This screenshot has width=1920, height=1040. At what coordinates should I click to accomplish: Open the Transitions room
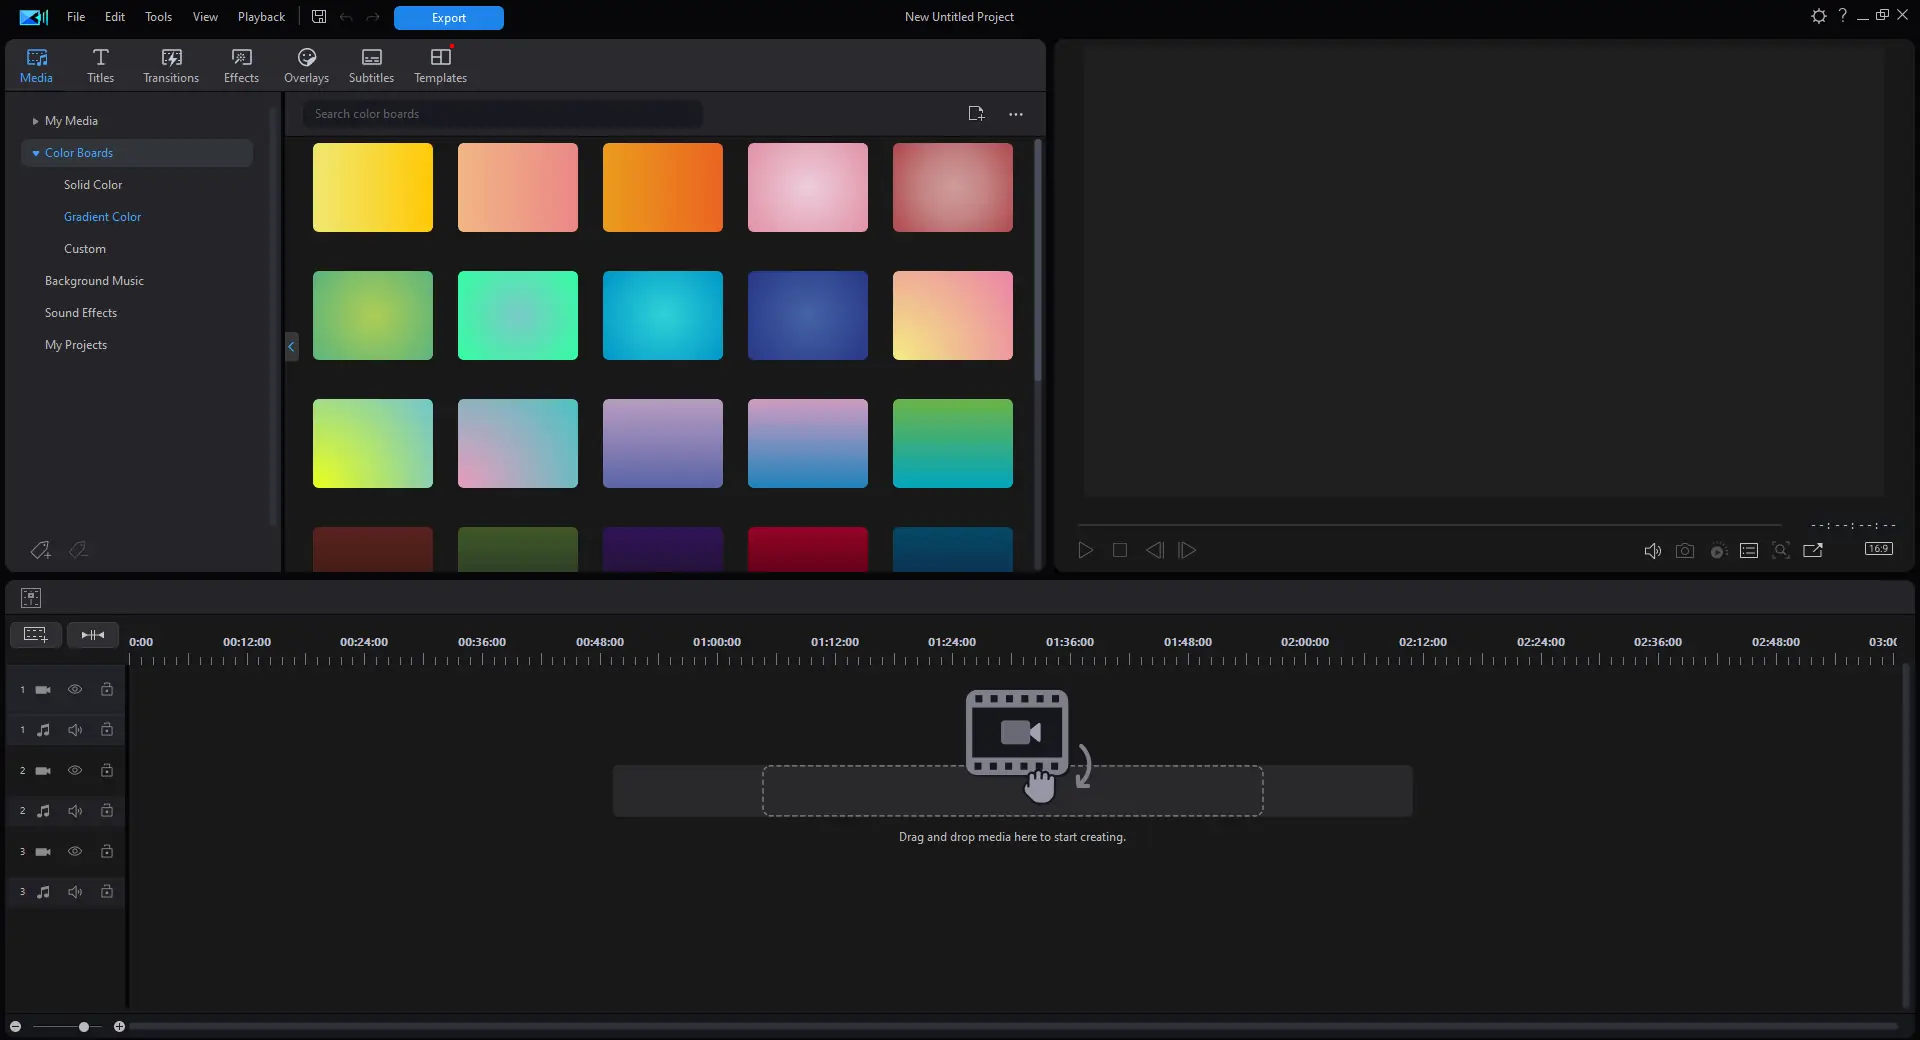coord(170,65)
